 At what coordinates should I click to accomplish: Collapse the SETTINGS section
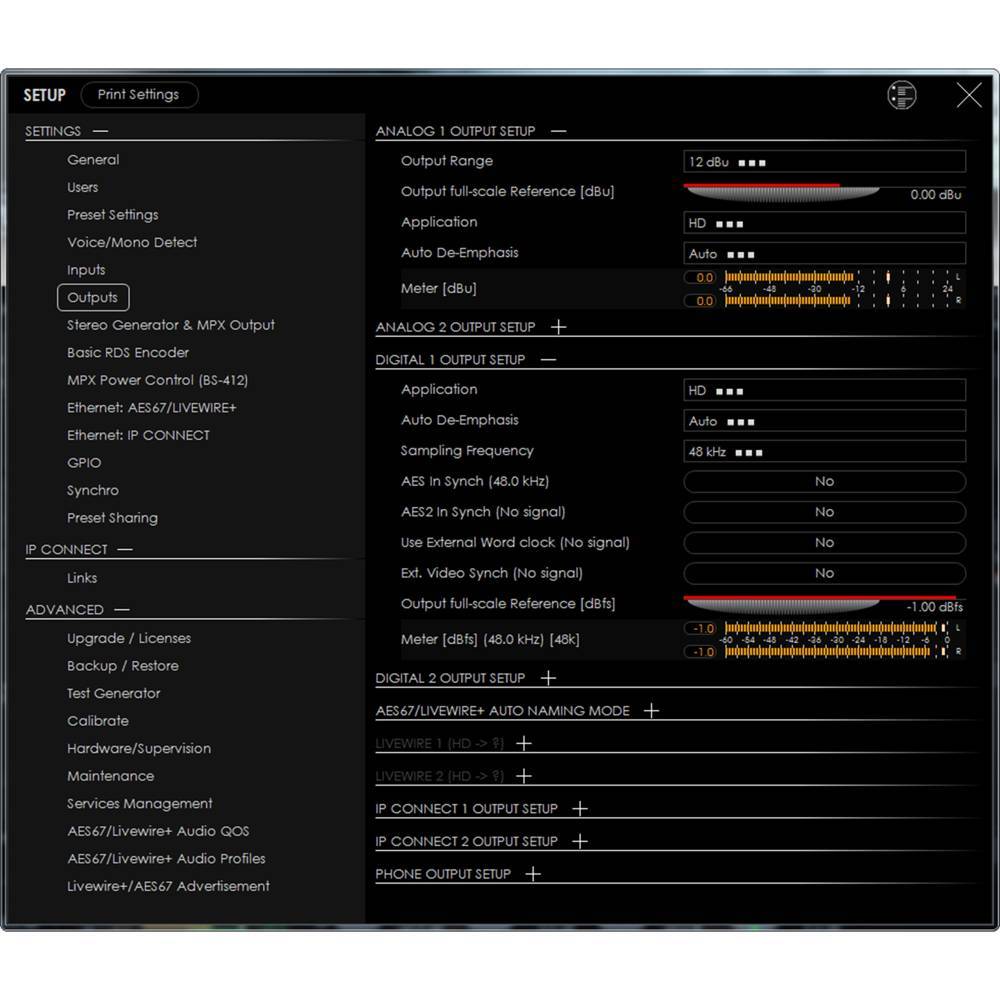(101, 131)
